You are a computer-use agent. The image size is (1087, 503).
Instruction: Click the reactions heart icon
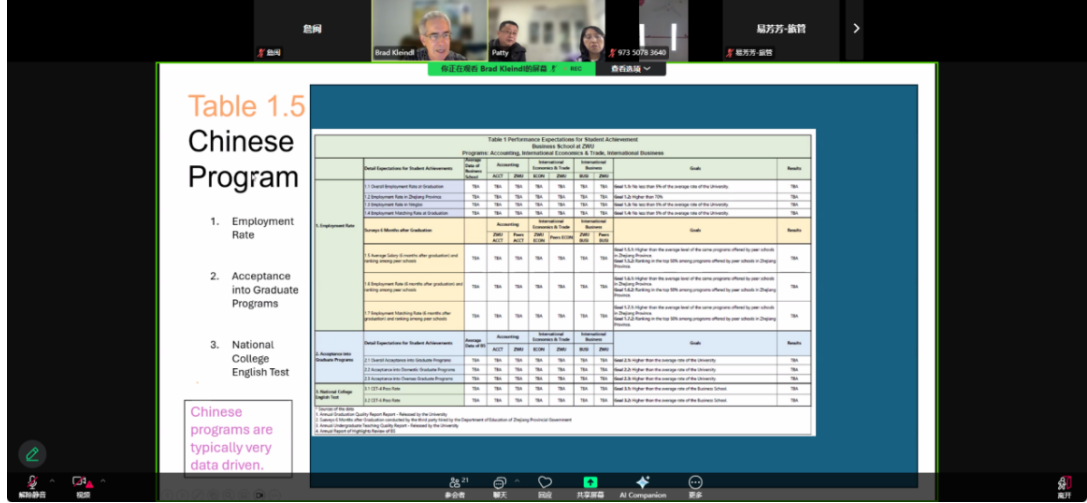click(545, 482)
